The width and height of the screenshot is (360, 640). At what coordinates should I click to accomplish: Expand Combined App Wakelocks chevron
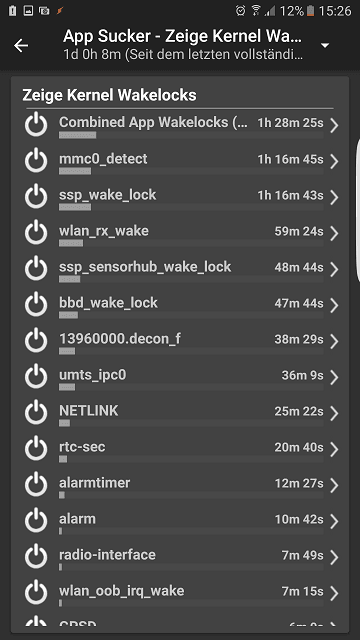[334, 125]
